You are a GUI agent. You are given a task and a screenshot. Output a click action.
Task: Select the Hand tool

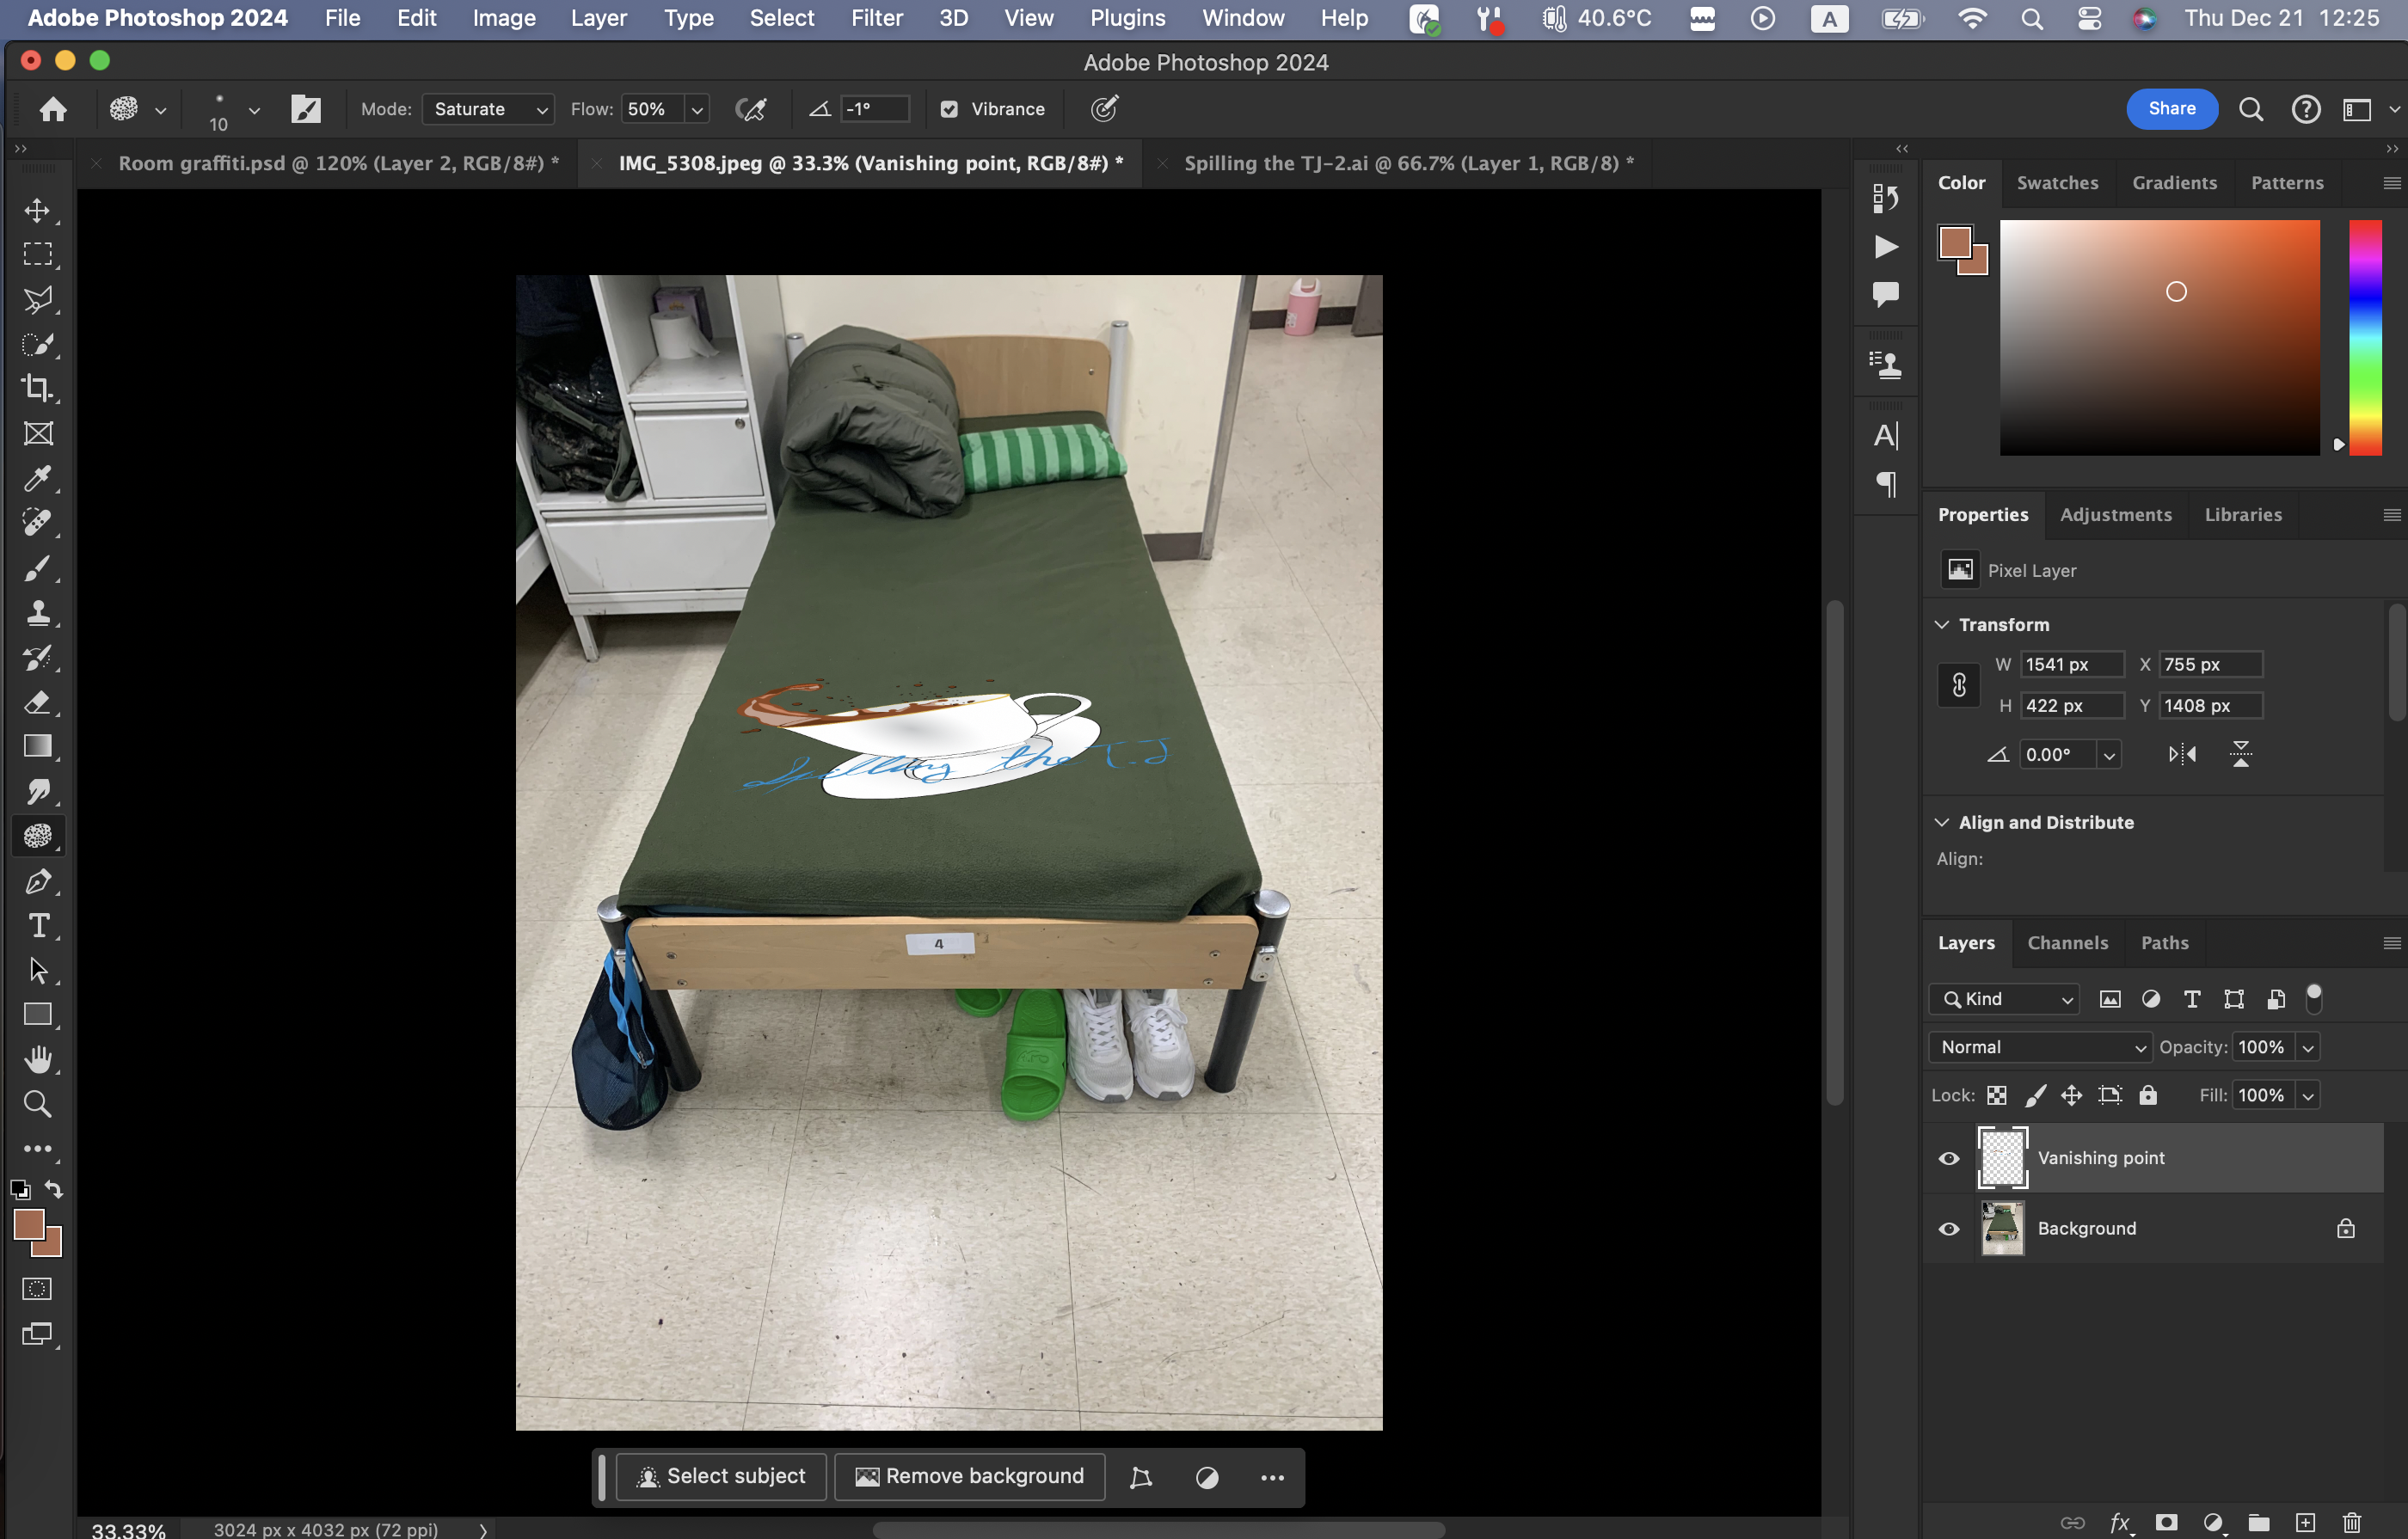tap(38, 1059)
